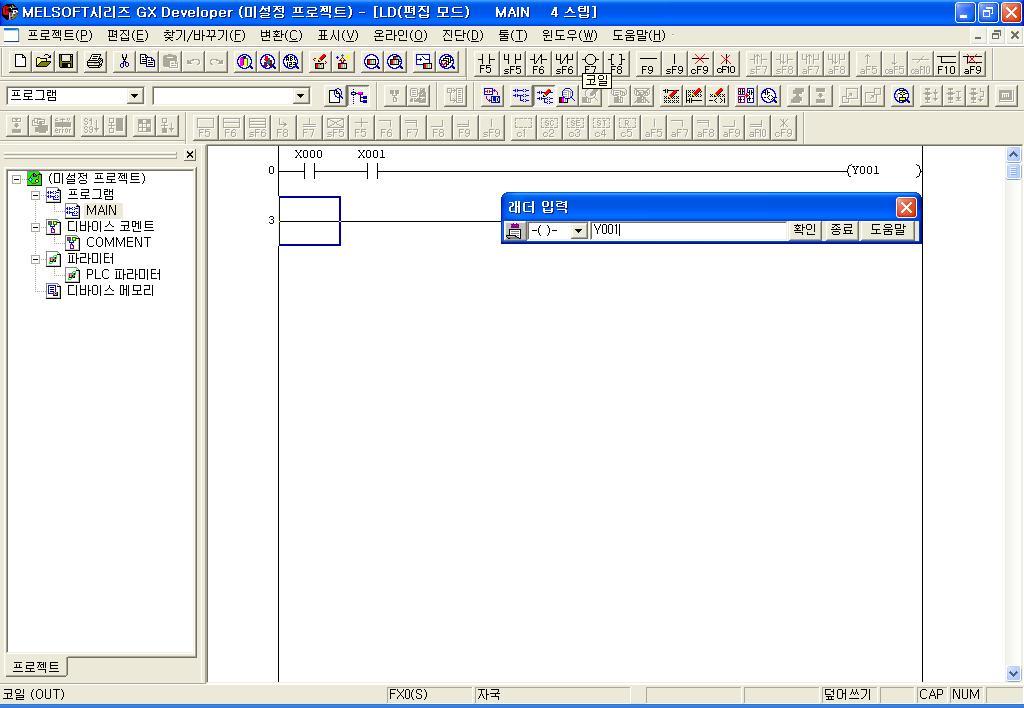Cut selection with the scissors icon
This screenshot has height=708, width=1024.
123,62
